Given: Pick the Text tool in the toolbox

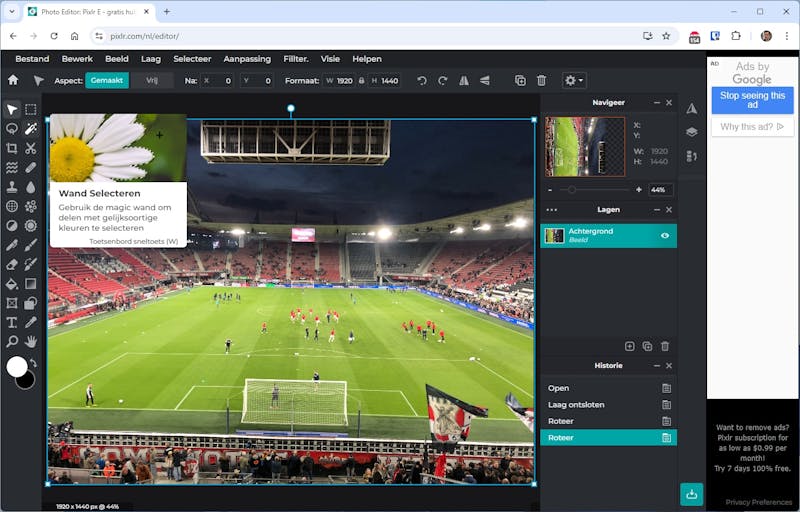Looking at the screenshot, I should (12, 322).
